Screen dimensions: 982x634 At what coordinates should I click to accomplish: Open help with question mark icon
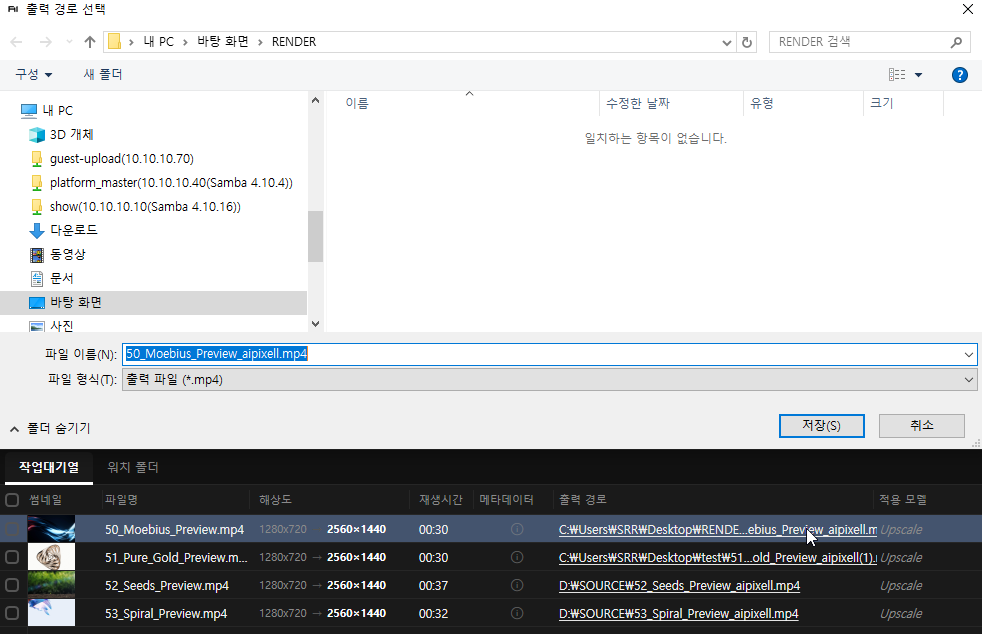click(959, 75)
